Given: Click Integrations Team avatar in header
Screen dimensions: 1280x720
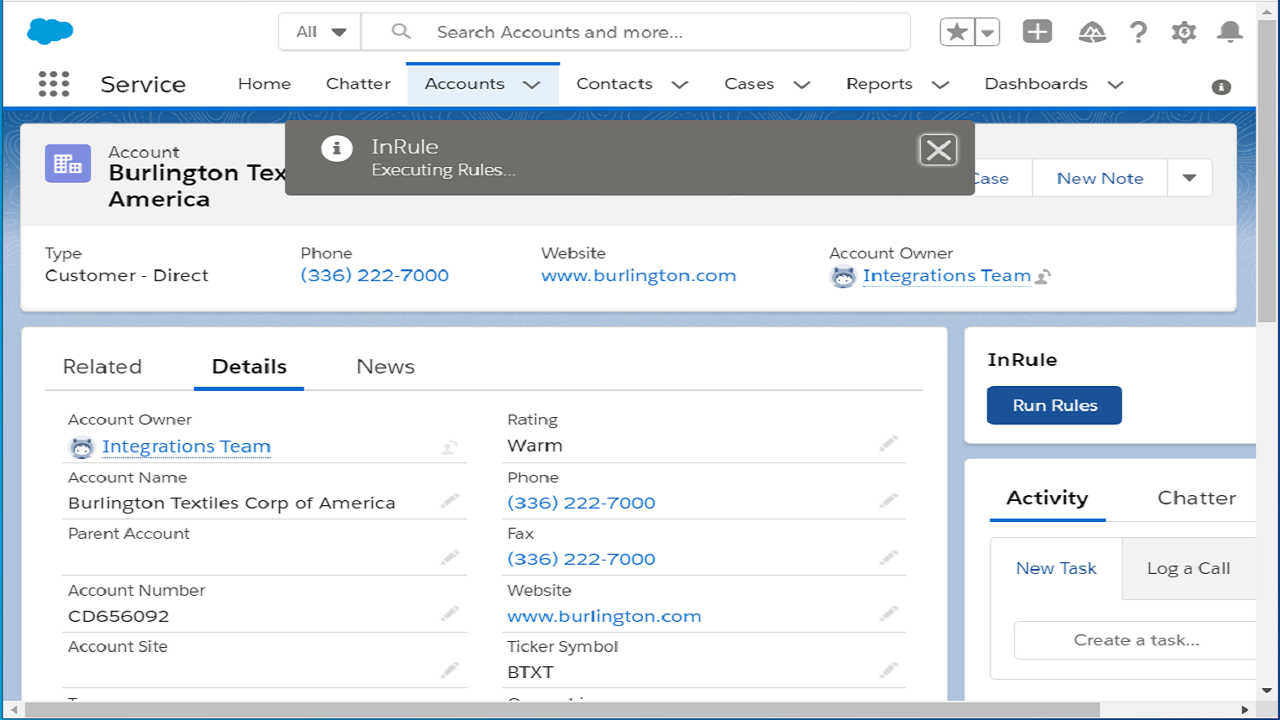Looking at the screenshot, I should click(844, 277).
